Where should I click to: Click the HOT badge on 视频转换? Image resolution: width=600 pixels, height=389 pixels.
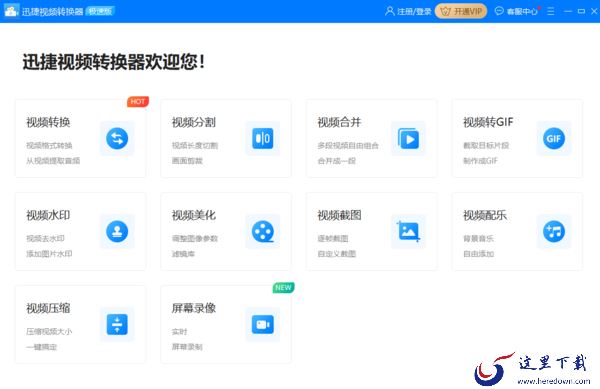tap(138, 101)
